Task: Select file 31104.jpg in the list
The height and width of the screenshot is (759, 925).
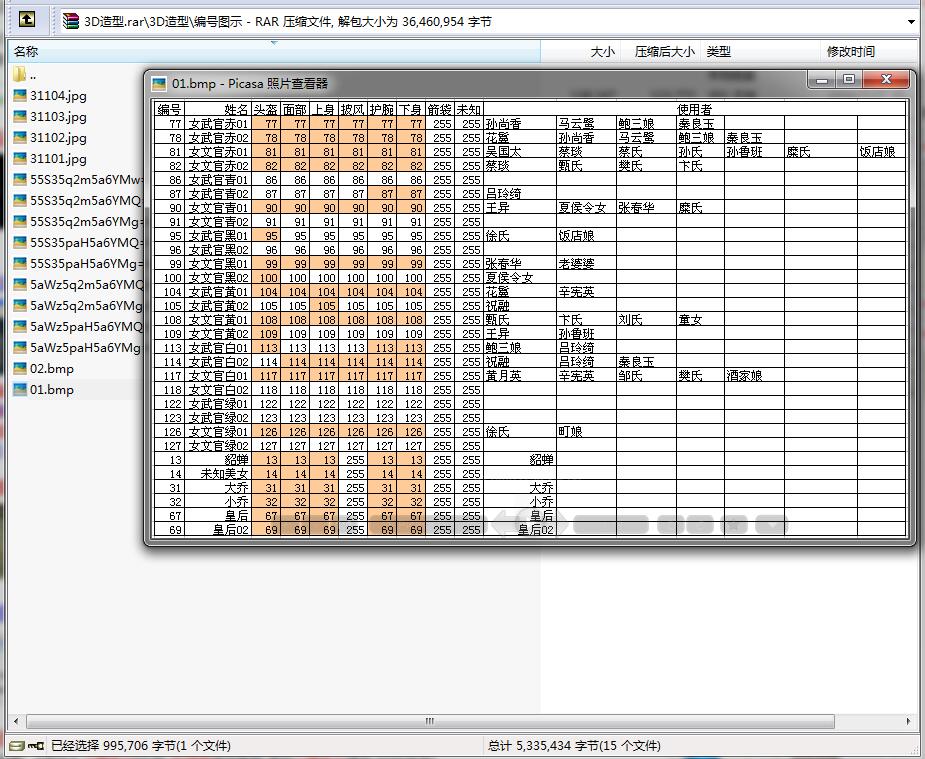Action: pyautogui.click(x=58, y=96)
